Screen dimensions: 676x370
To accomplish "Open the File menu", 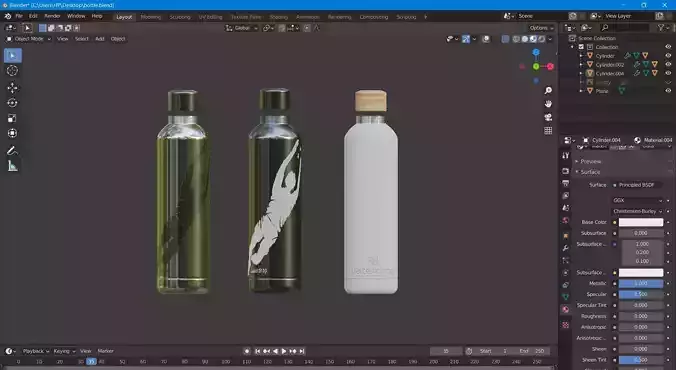I will 19,16.
